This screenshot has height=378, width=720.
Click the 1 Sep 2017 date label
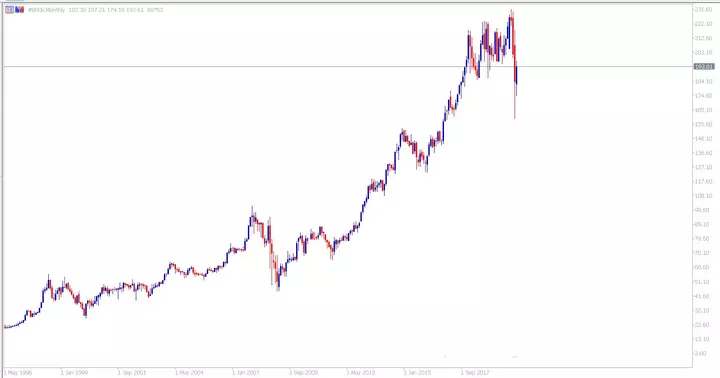coord(475,372)
